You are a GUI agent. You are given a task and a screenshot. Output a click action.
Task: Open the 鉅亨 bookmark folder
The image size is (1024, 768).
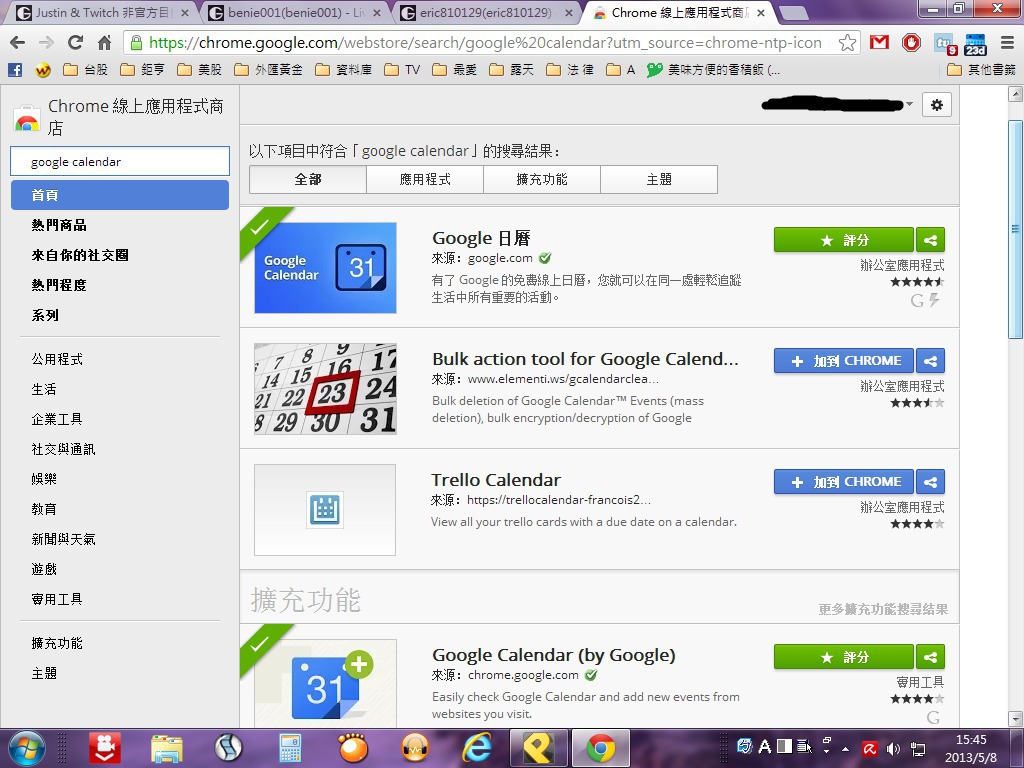(142, 70)
